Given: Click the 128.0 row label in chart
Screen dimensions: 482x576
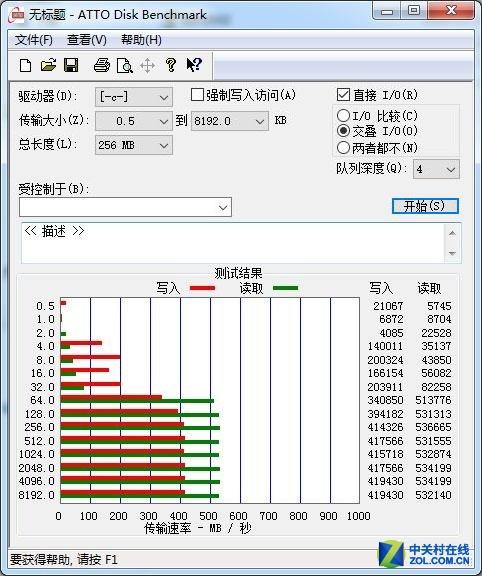Looking at the screenshot, I should (40, 414).
